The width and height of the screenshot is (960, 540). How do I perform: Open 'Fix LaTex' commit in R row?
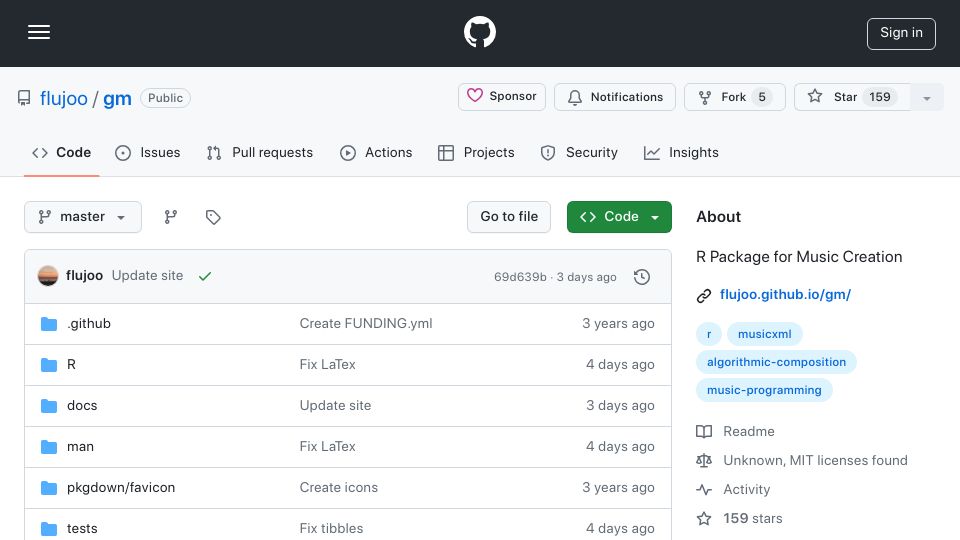[328, 364]
